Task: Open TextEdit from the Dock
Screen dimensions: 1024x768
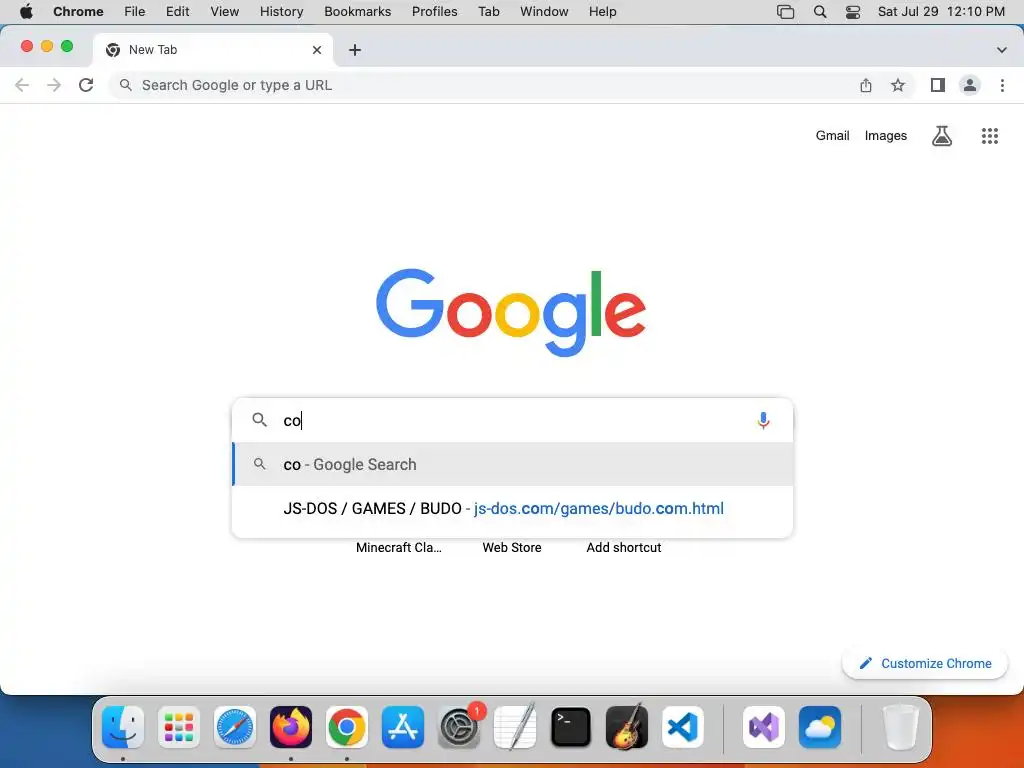Action: [x=515, y=727]
